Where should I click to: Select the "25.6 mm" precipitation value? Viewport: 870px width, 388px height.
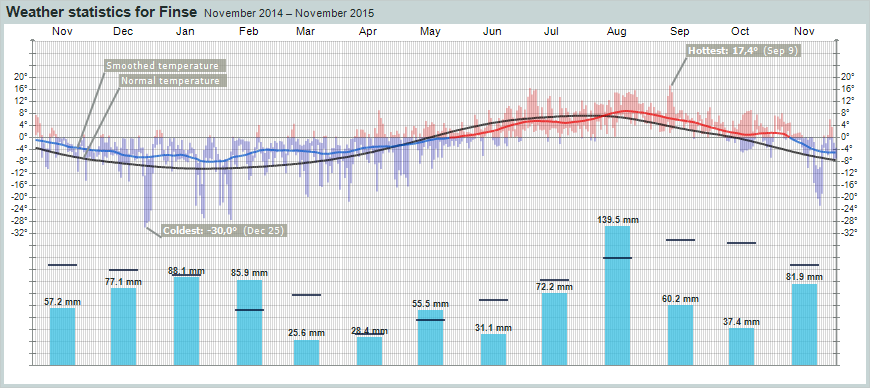[306, 333]
